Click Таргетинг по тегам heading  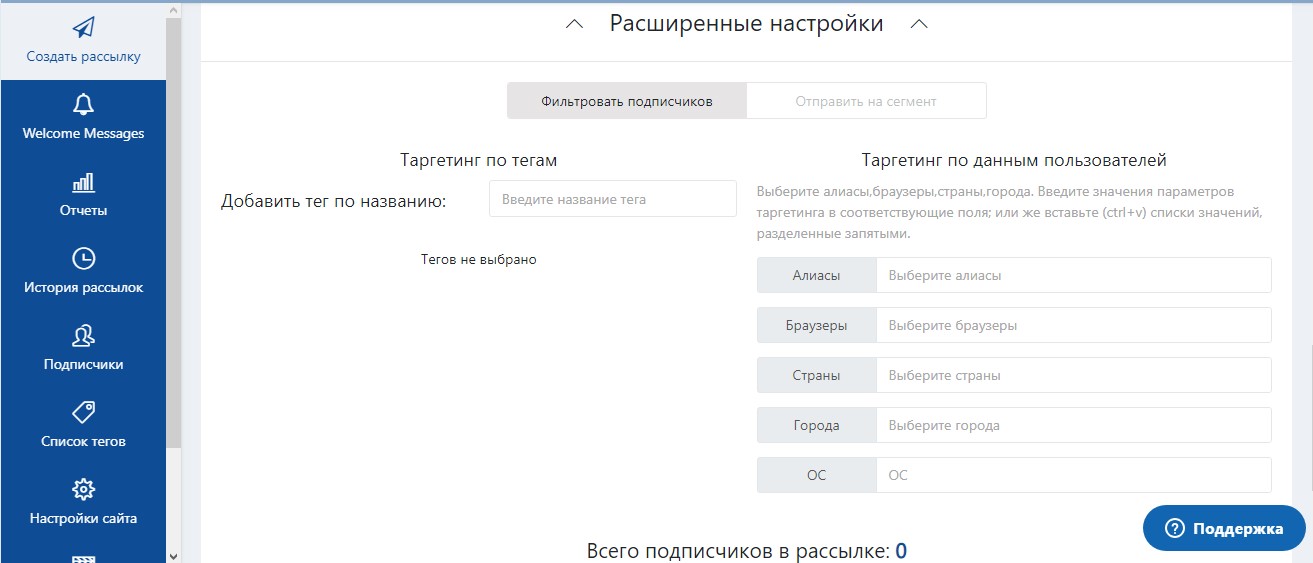(x=478, y=160)
